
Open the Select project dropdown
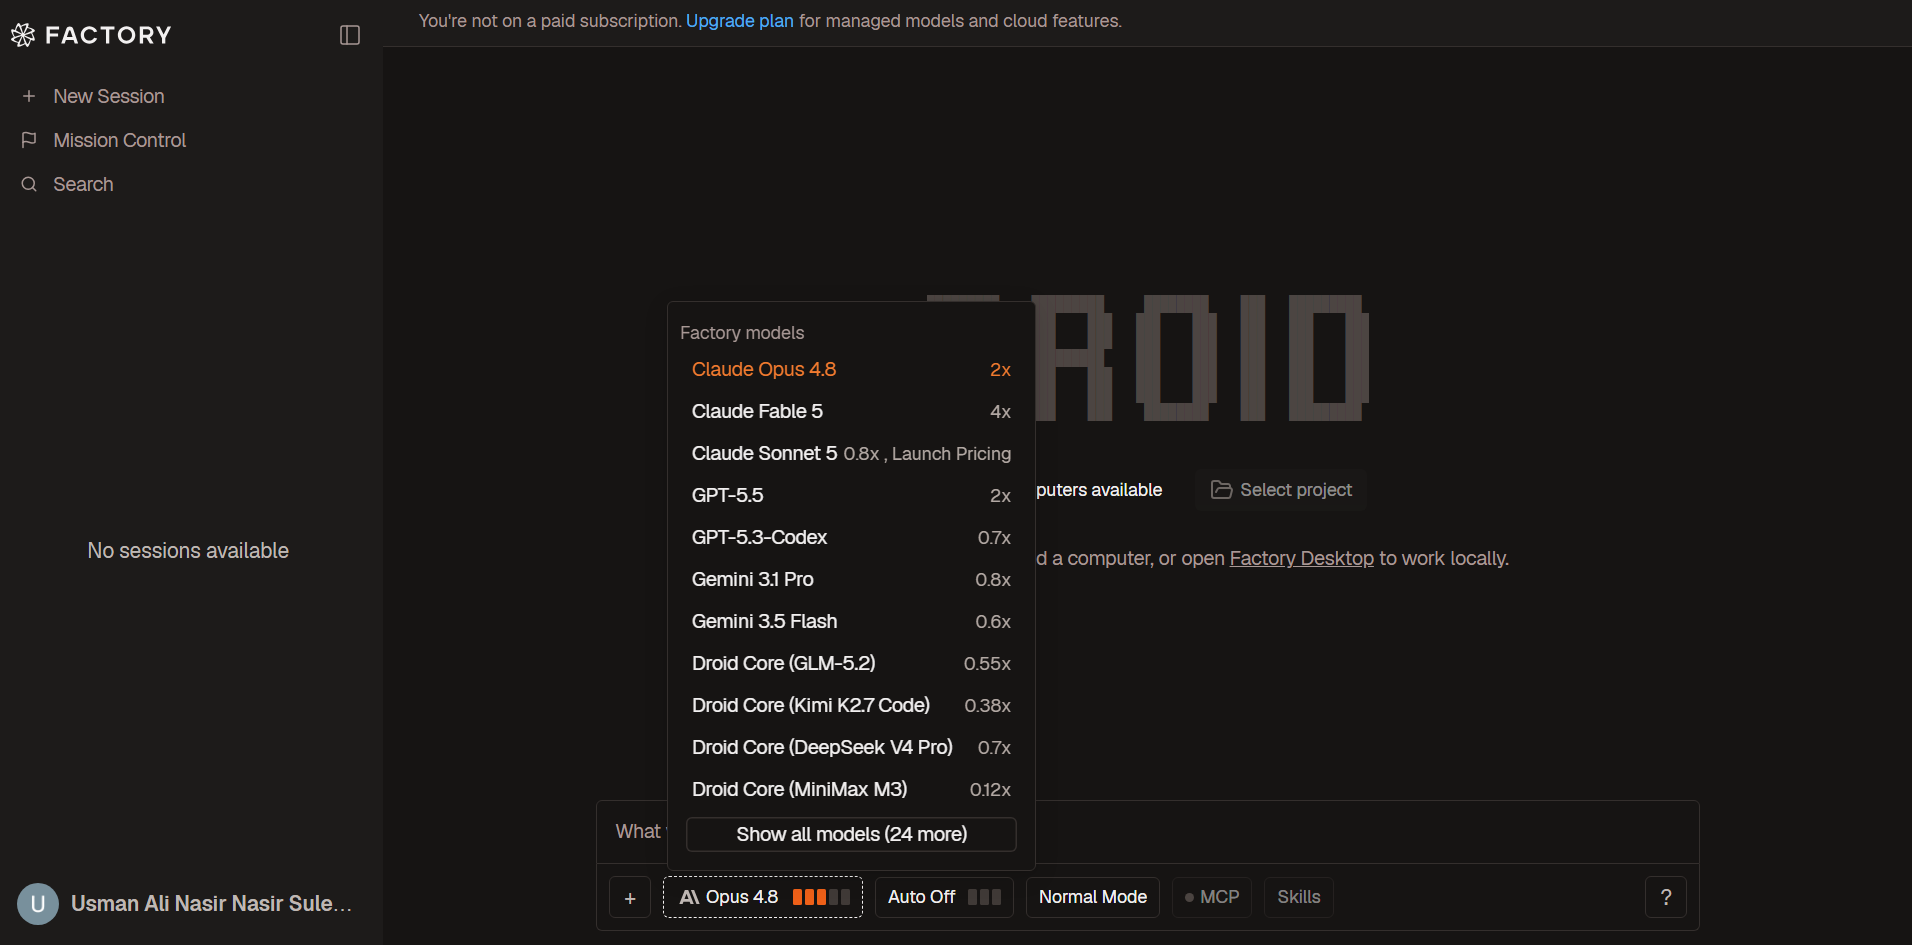(x=1281, y=490)
